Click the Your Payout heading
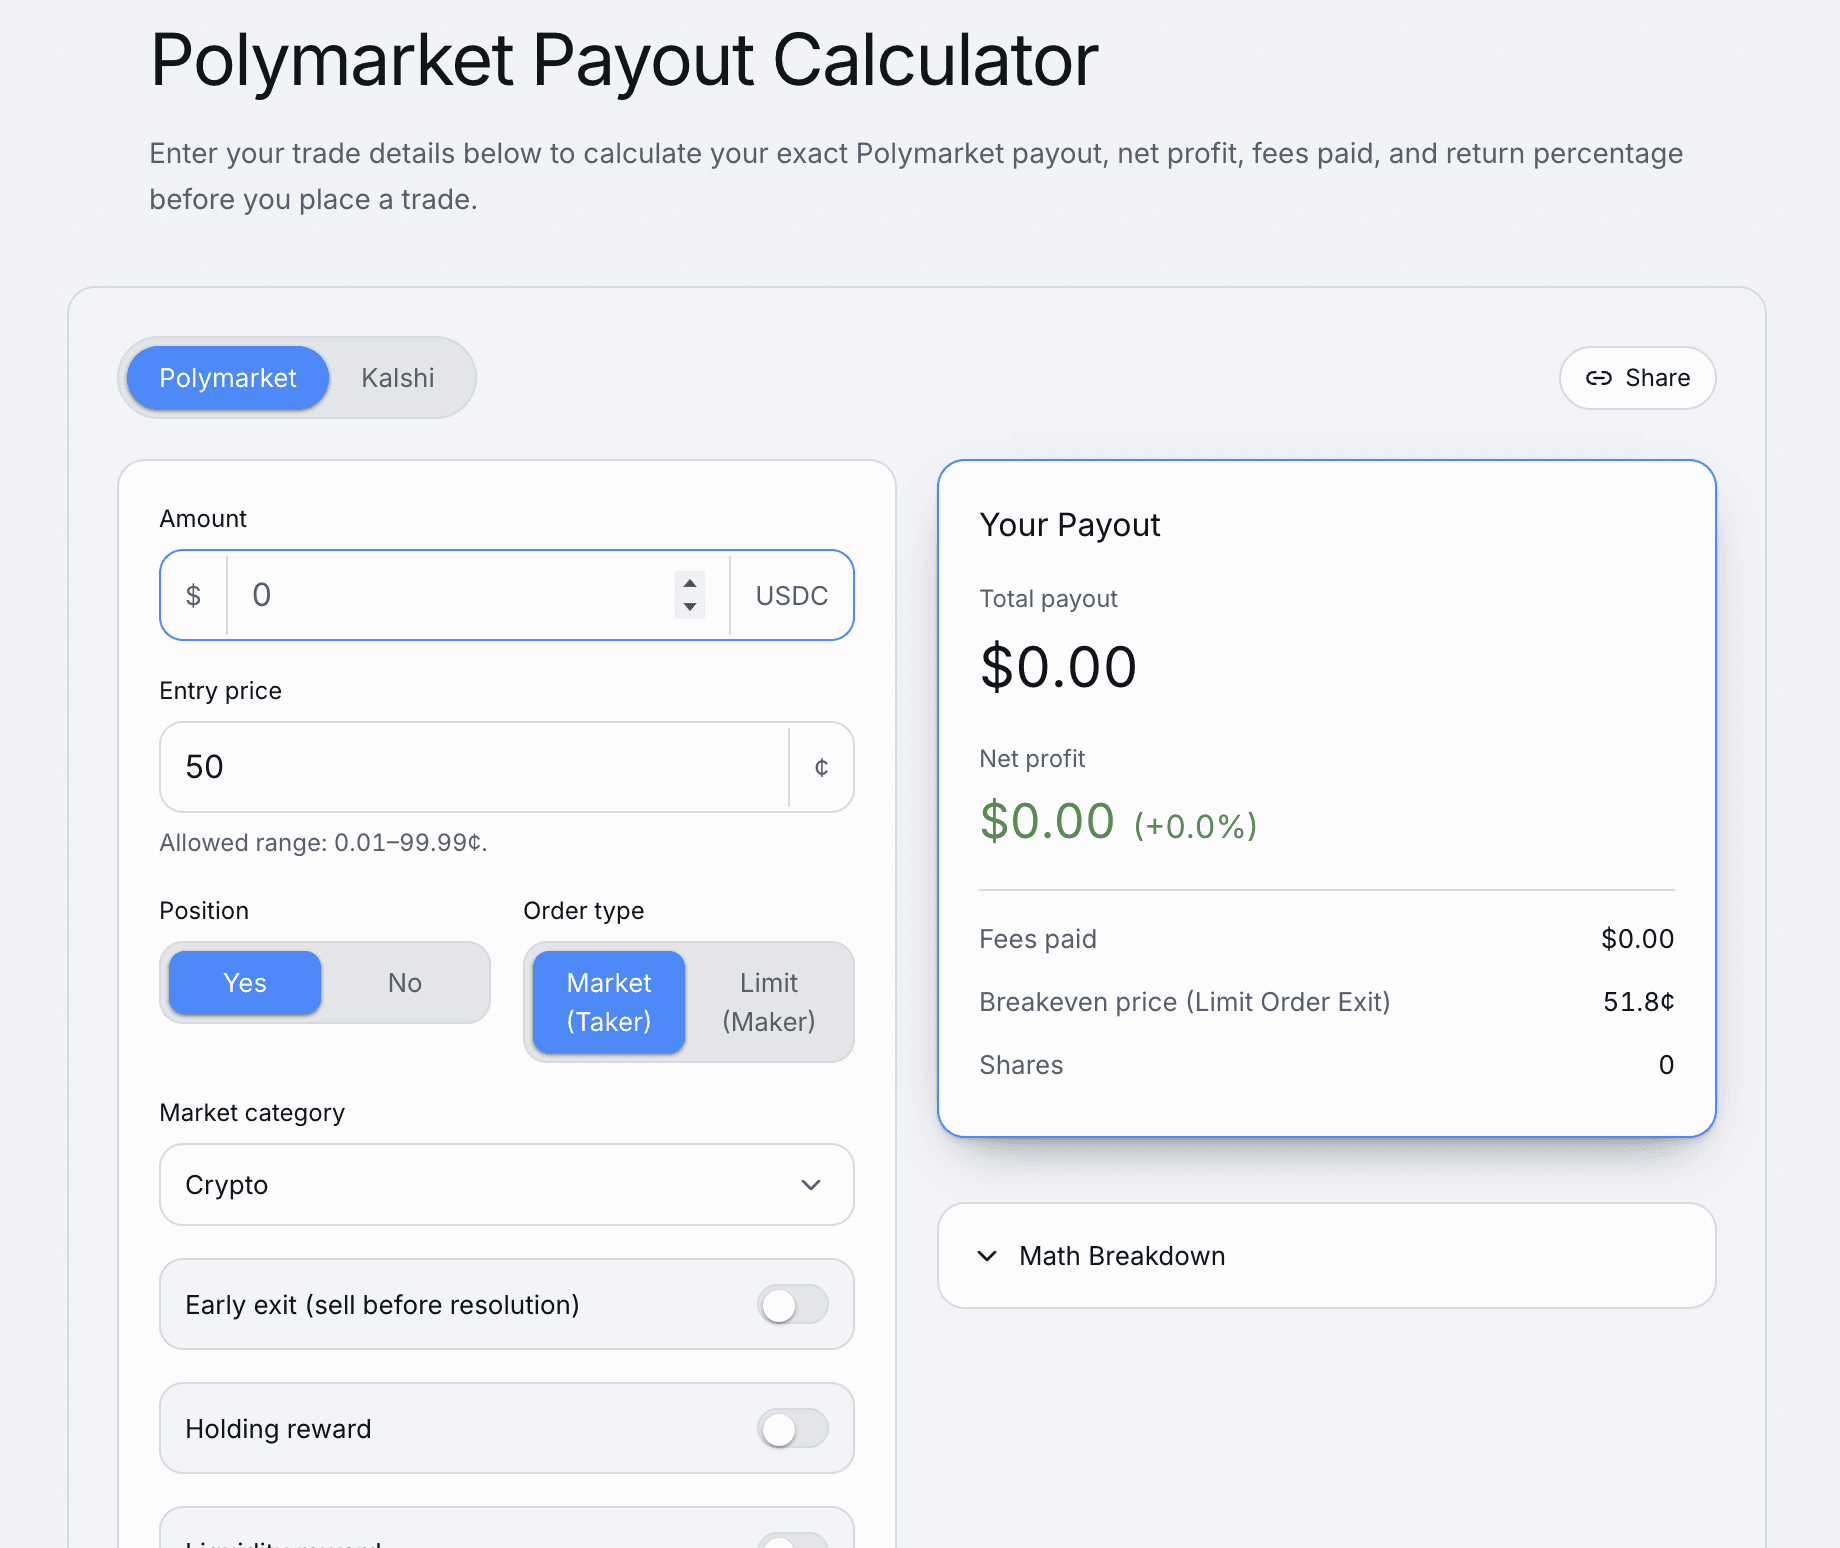Screen dimensions: 1840x1548 click(1070, 525)
